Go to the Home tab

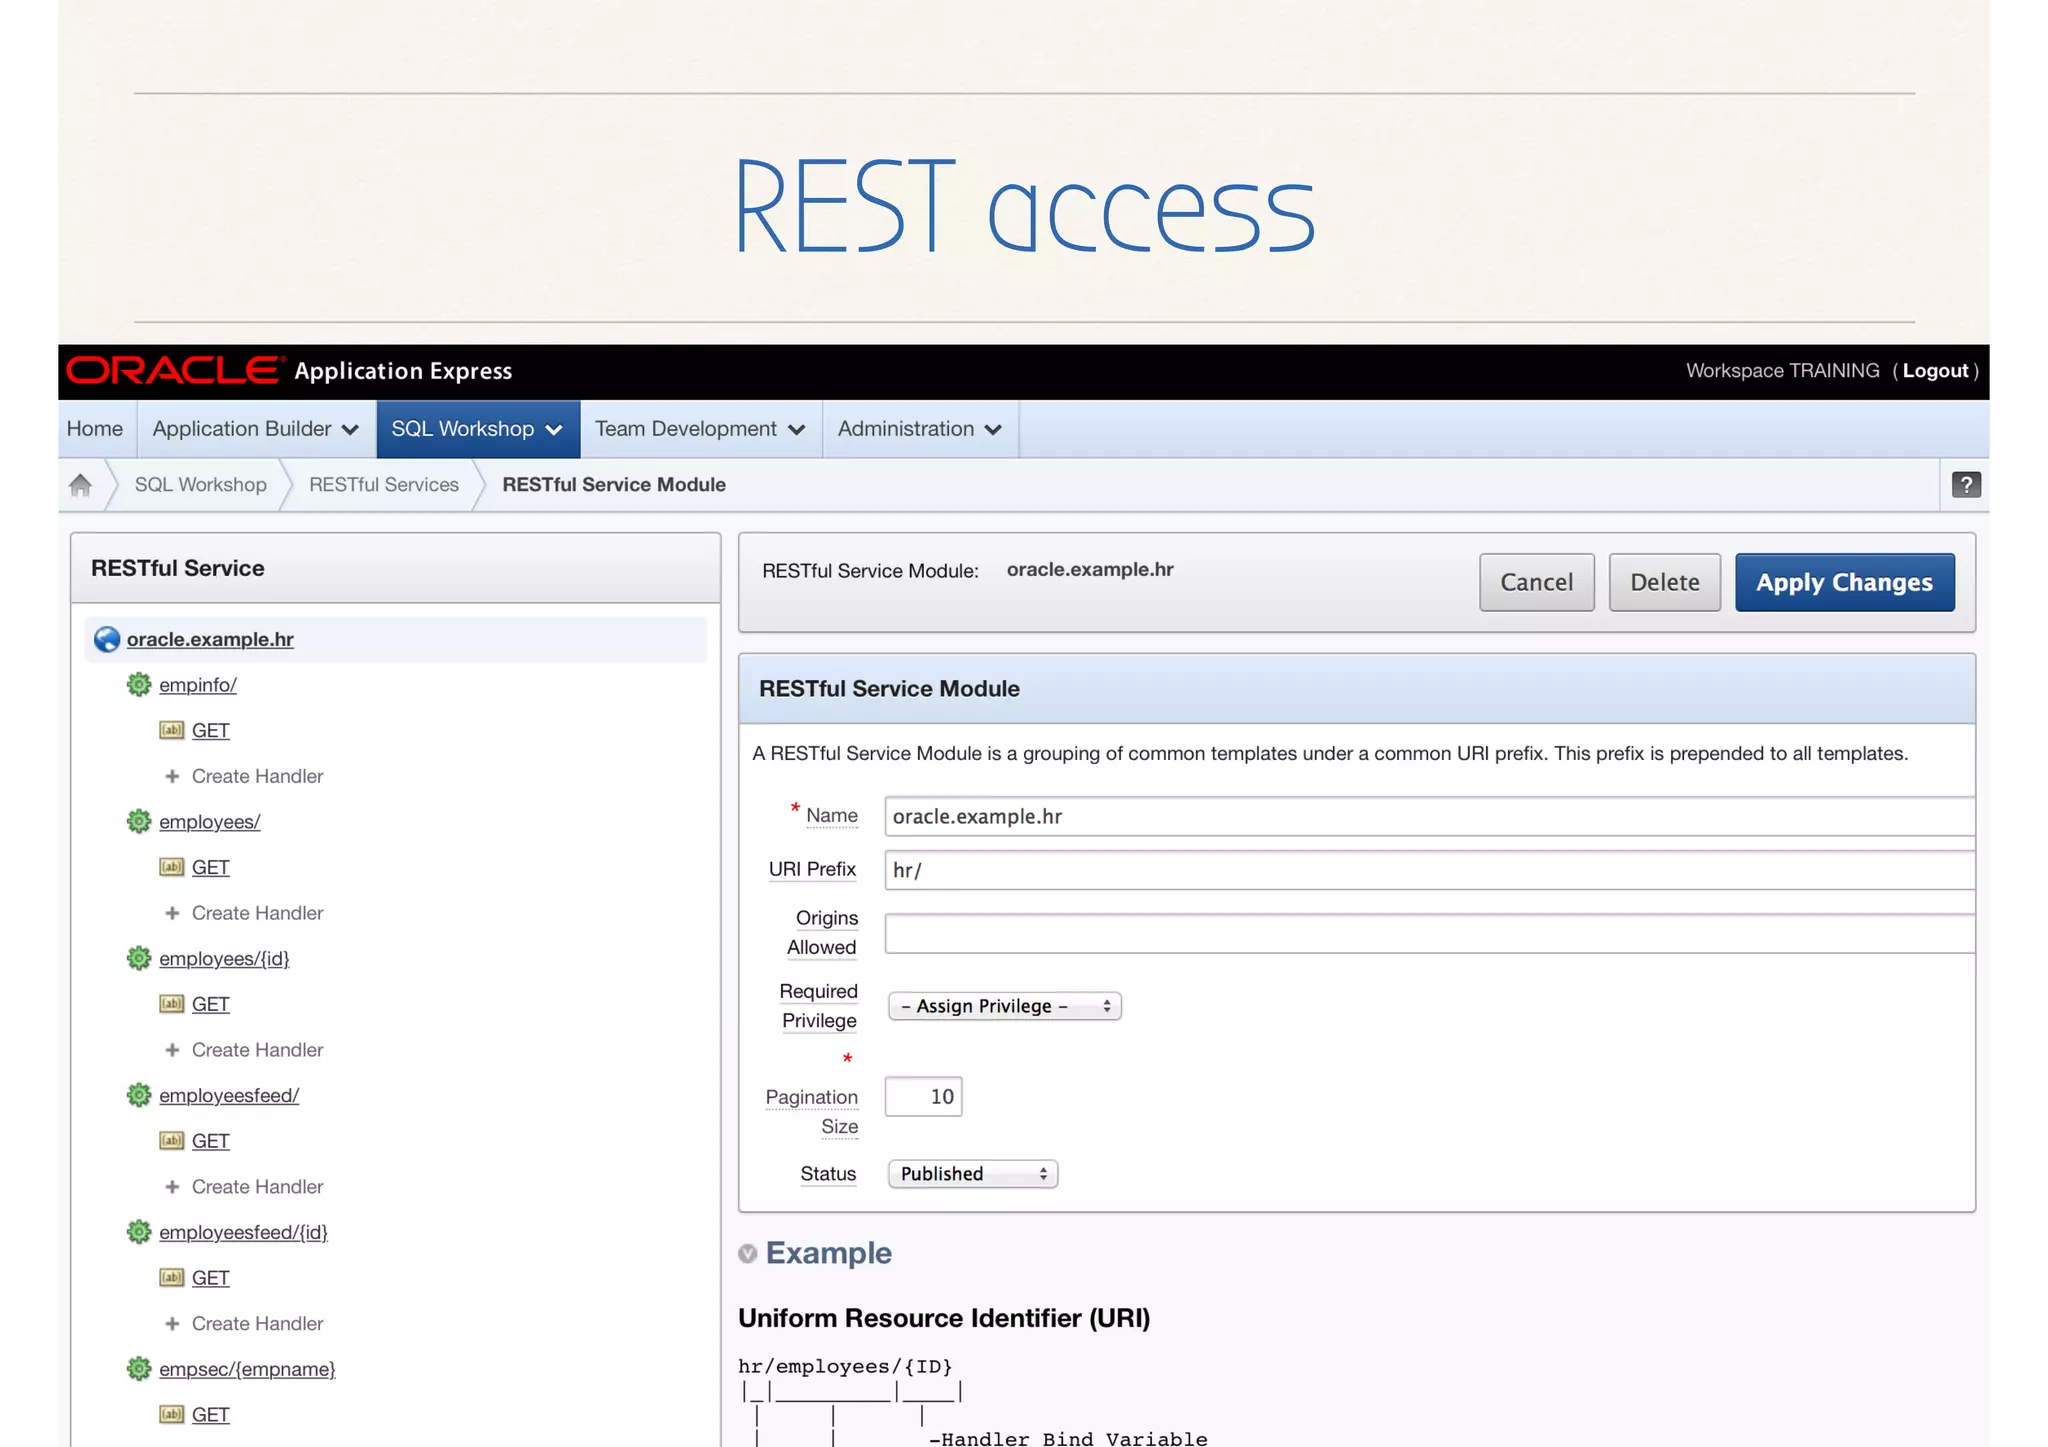pos(95,429)
